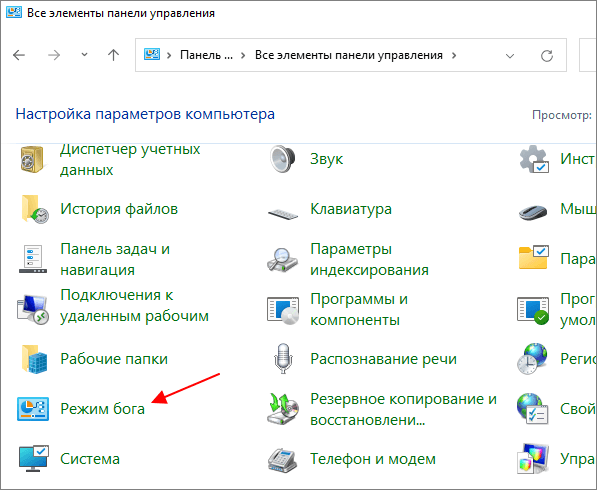Click the Клавиатура keyboard icon
Viewport: 597px width, 490px height.
pyautogui.click(x=283, y=214)
